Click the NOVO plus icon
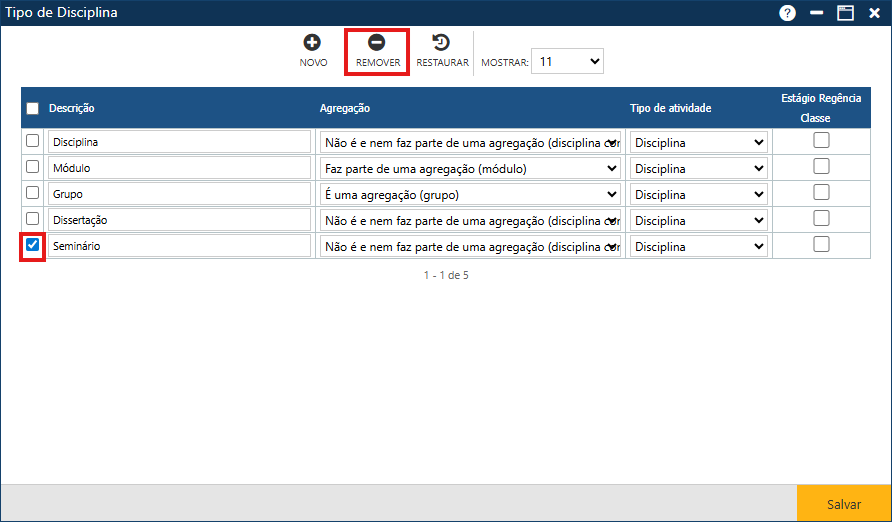The height and width of the screenshot is (522, 892). coord(312,42)
